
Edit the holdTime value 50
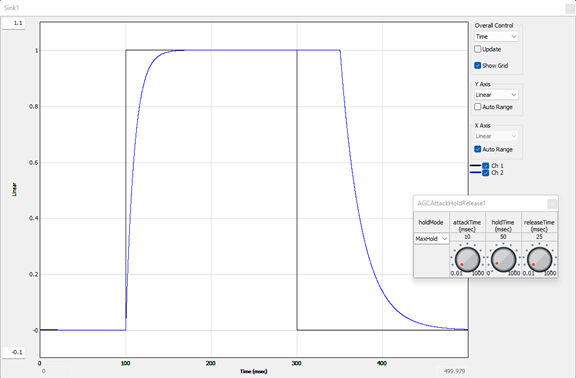(x=503, y=237)
